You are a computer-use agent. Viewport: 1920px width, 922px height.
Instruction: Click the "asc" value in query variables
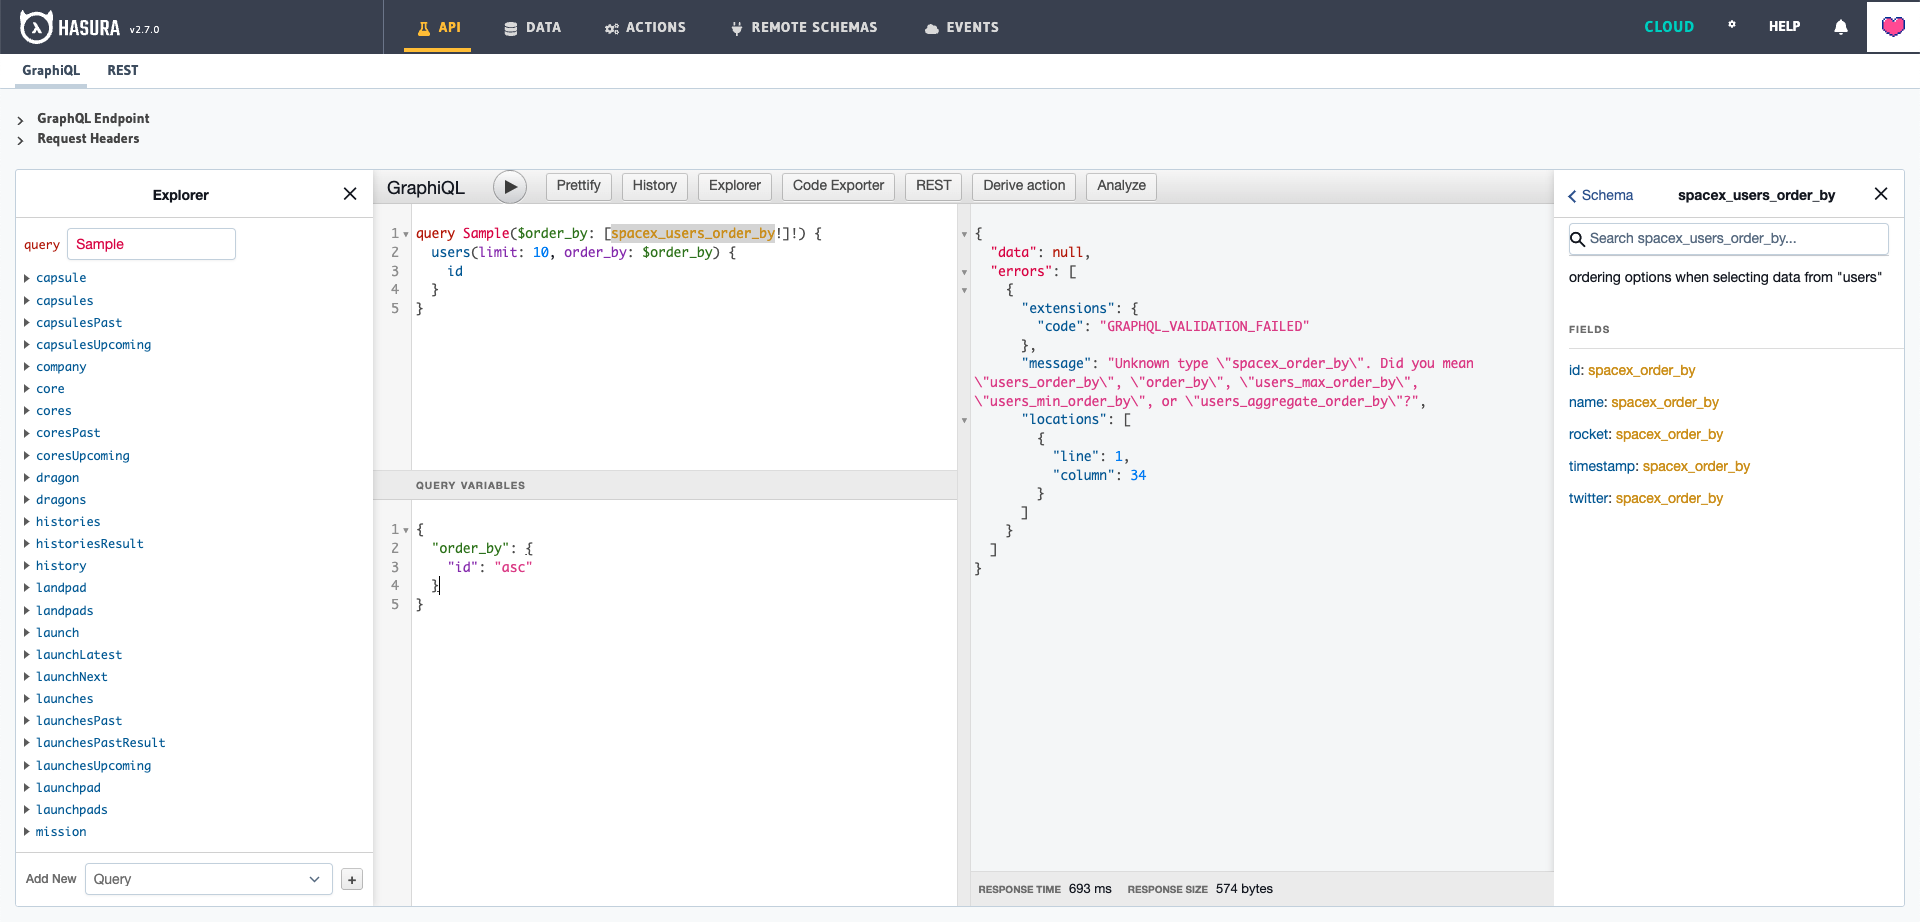point(513,567)
